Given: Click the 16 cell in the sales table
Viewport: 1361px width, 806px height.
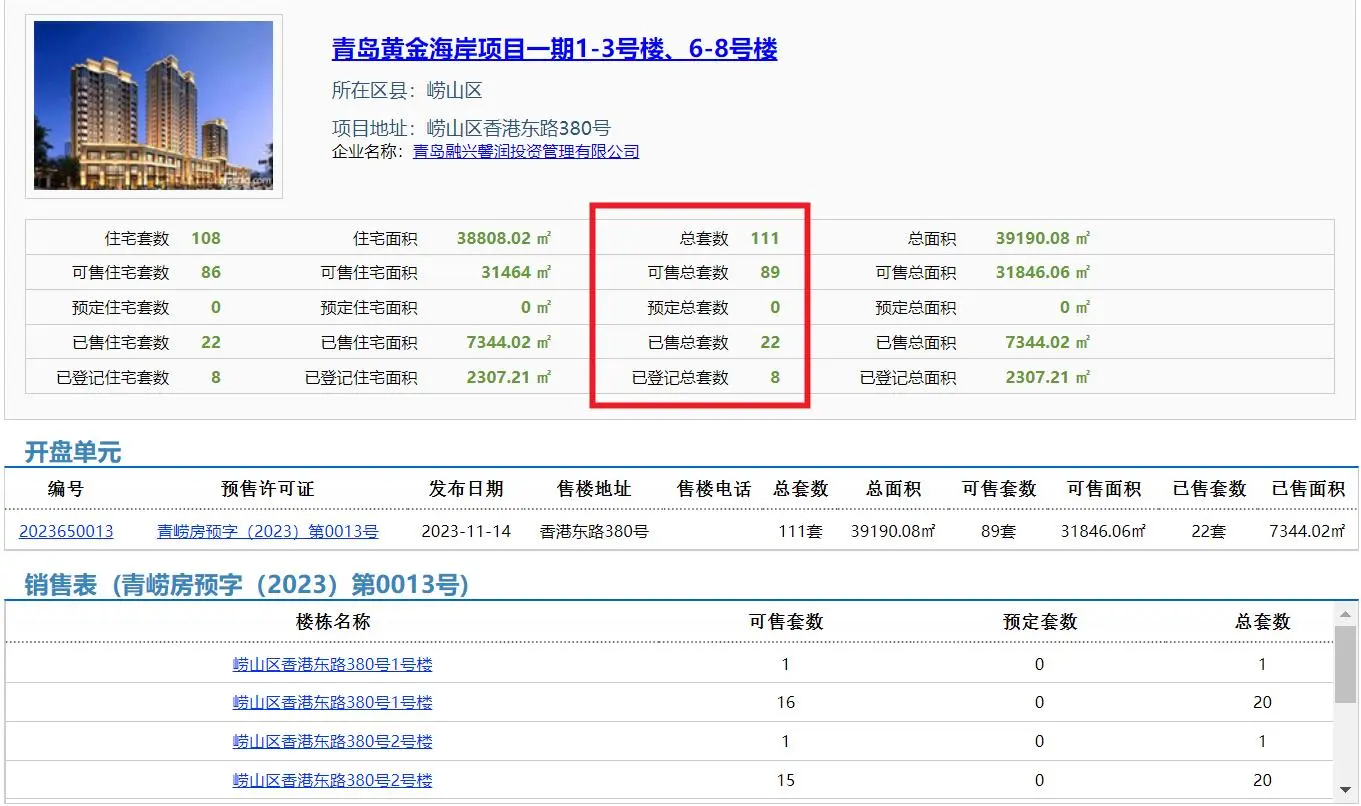Looking at the screenshot, I should [x=786, y=702].
